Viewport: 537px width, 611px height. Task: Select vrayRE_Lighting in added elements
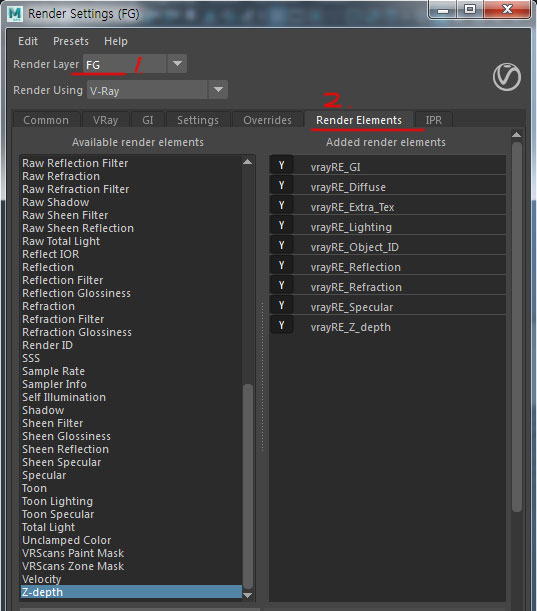point(351,227)
